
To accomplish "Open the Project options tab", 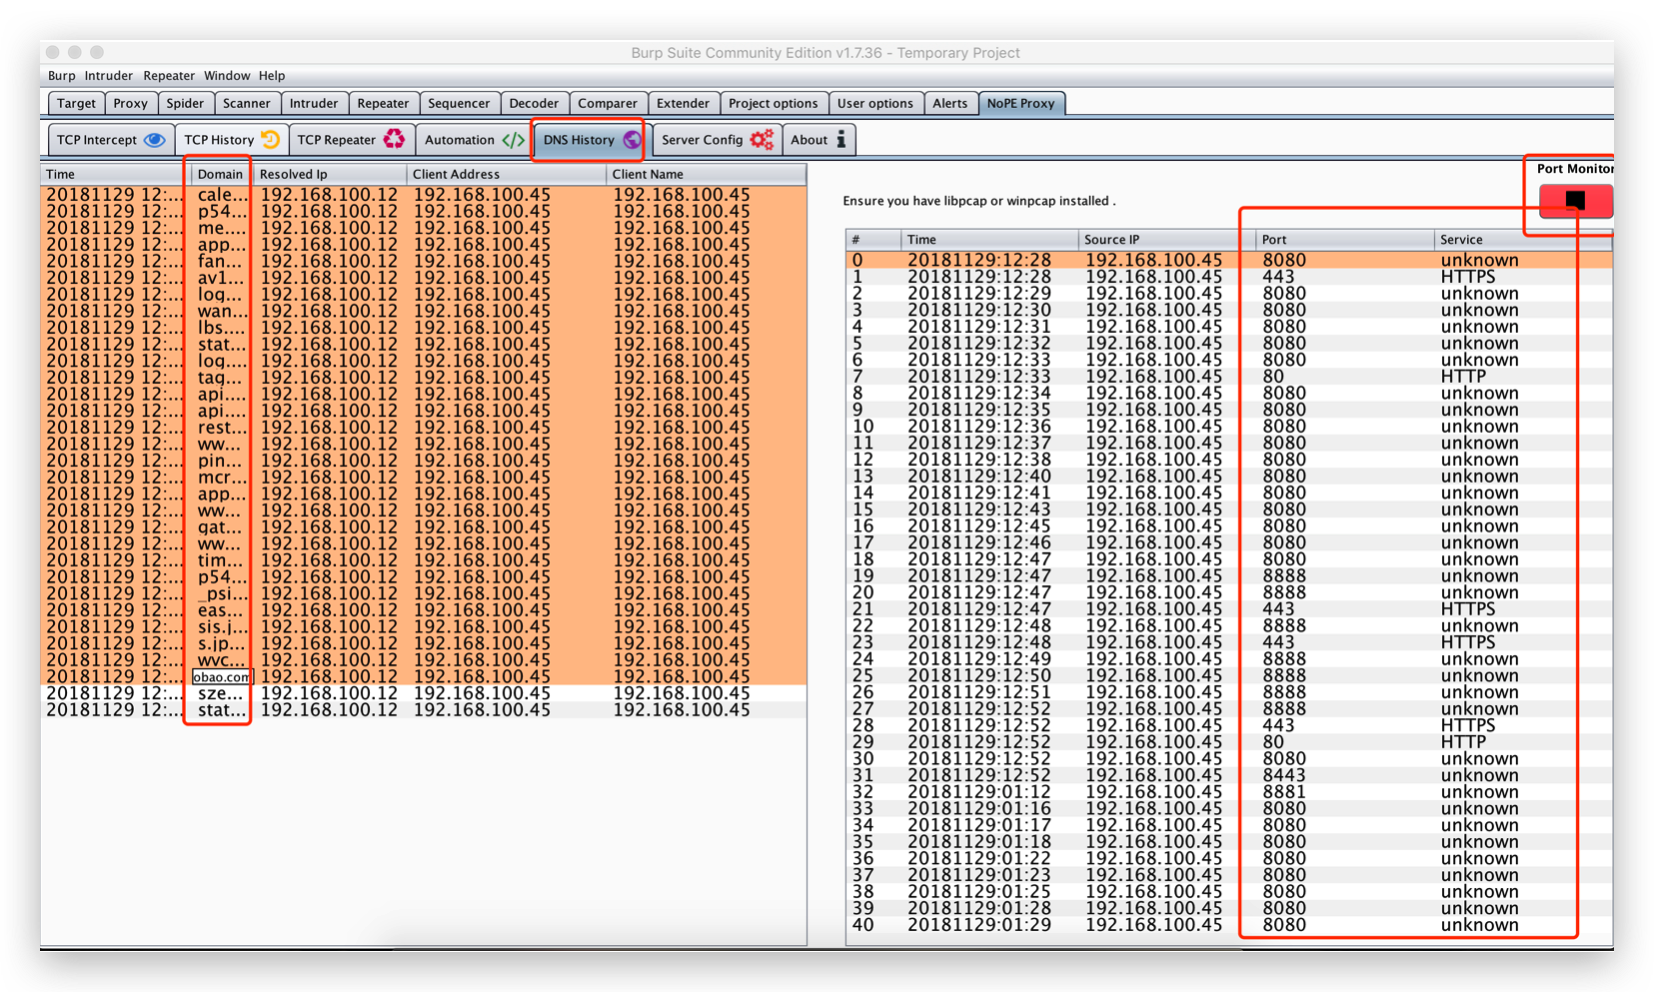I will click(x=772, y=103).
